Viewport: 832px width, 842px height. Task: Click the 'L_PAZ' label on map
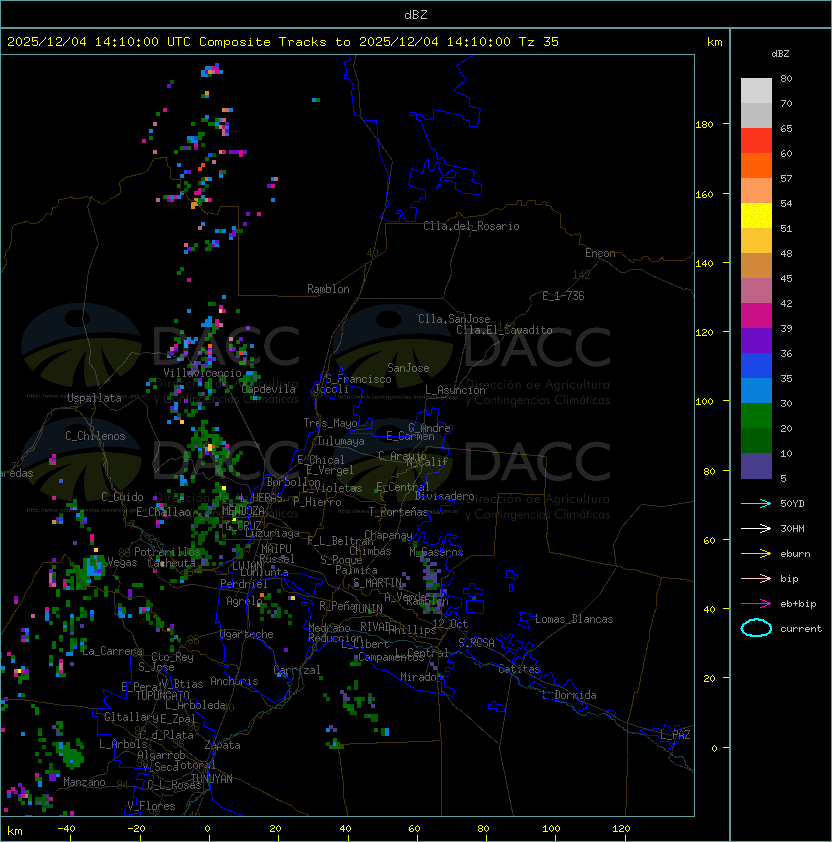[x=675, y=735]
